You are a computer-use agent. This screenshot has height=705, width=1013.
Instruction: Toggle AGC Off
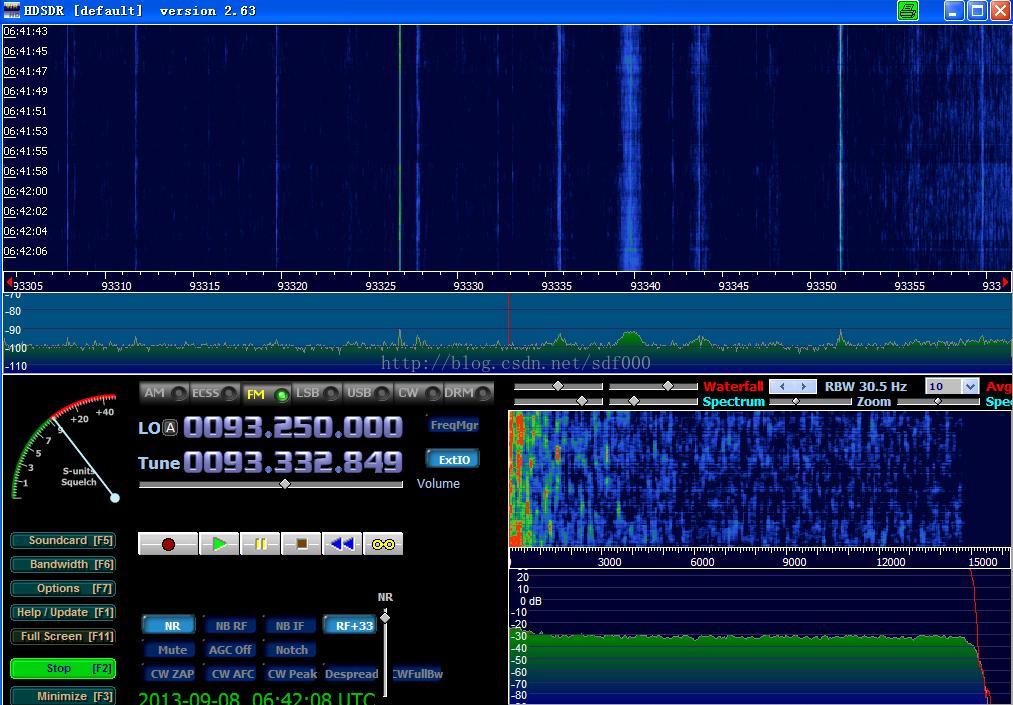[x=230, y=649]
